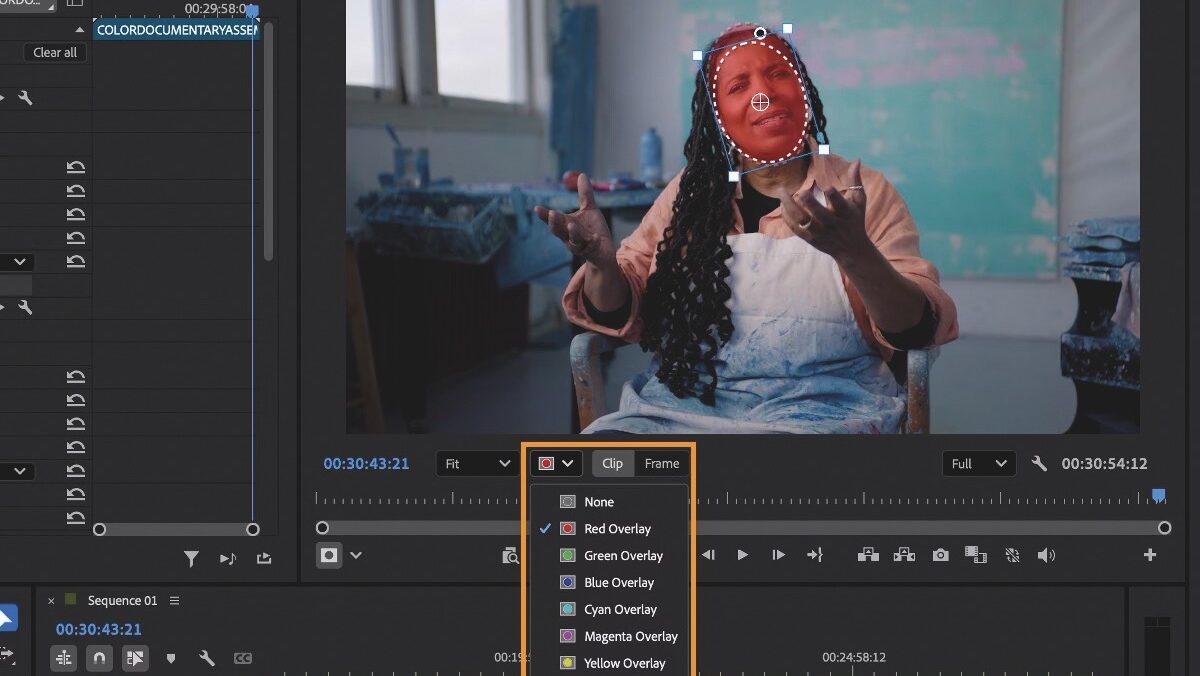
Task: Open the Button Editor plus icon
Action: (1150, 555)
